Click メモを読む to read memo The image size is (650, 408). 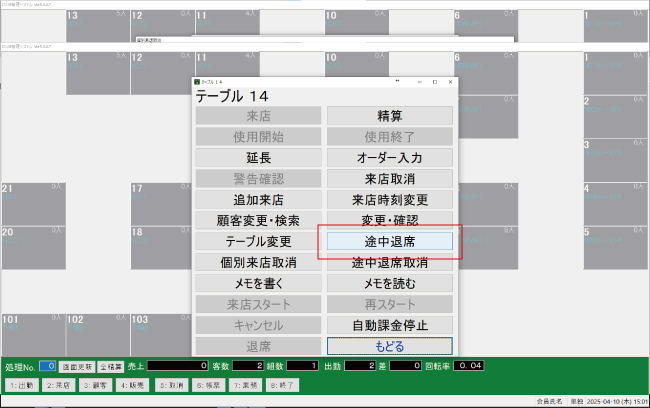[x=390, y=283]
